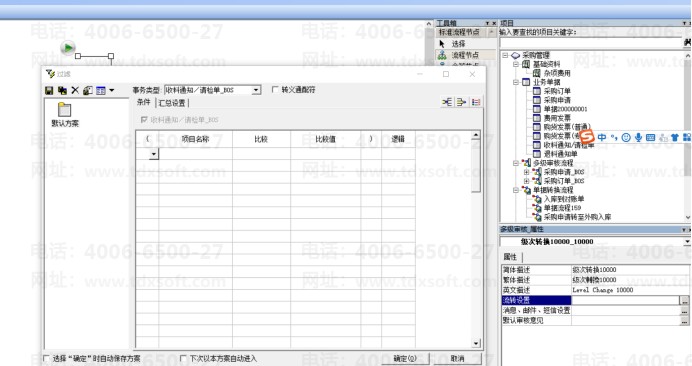Click the project tree scrollbar down arrow

click(x=688, y=217)
